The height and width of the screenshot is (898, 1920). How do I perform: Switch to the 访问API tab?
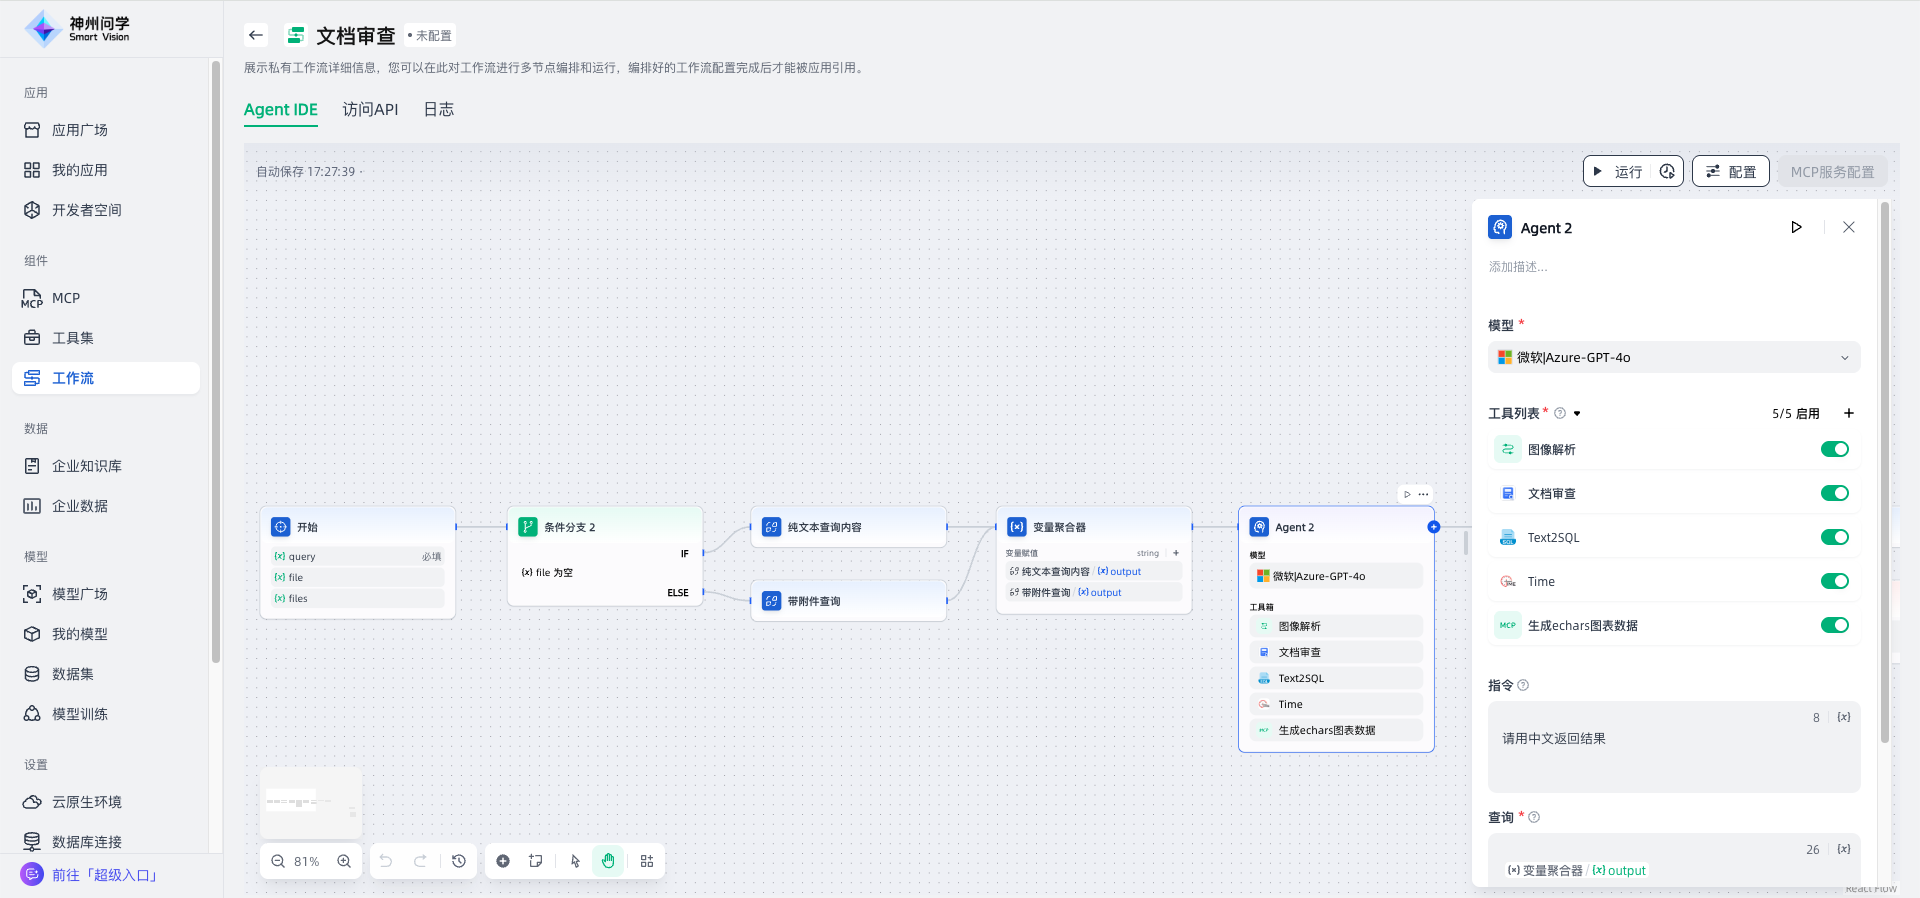tap(370, 109)
